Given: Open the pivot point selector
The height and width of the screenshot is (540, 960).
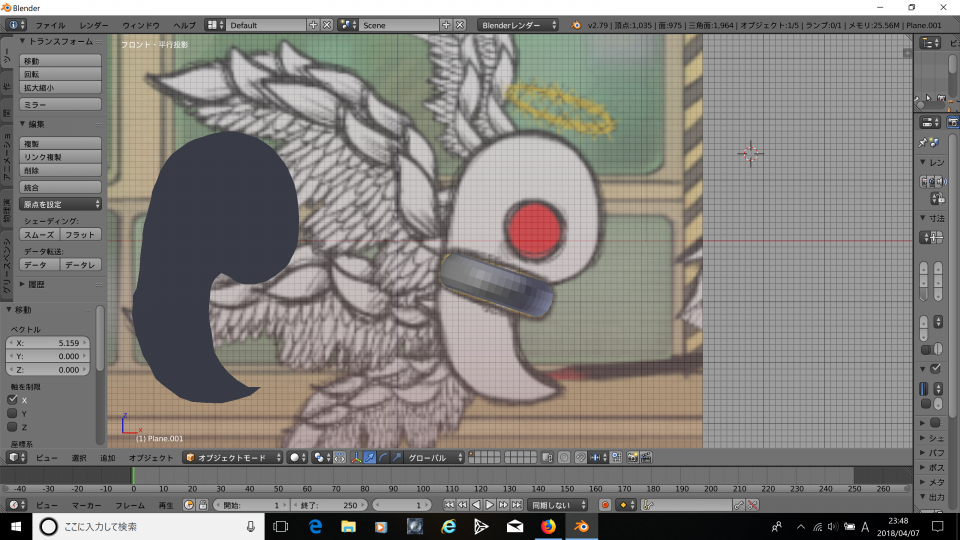Looking at the screenshot, I should pyautogui.click(x=321, y=457).
